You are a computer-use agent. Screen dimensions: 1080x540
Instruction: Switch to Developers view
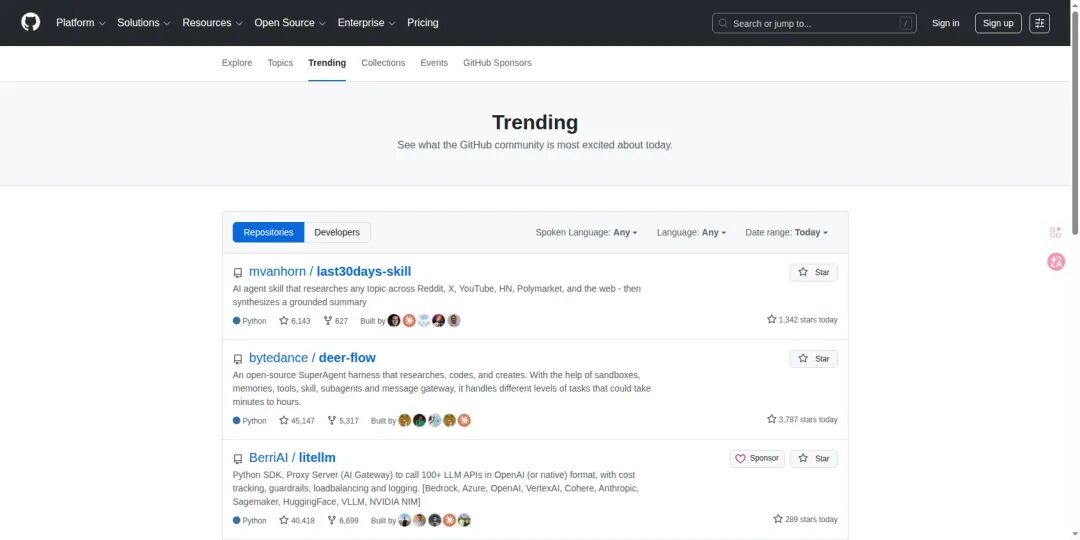coord(337,233)
